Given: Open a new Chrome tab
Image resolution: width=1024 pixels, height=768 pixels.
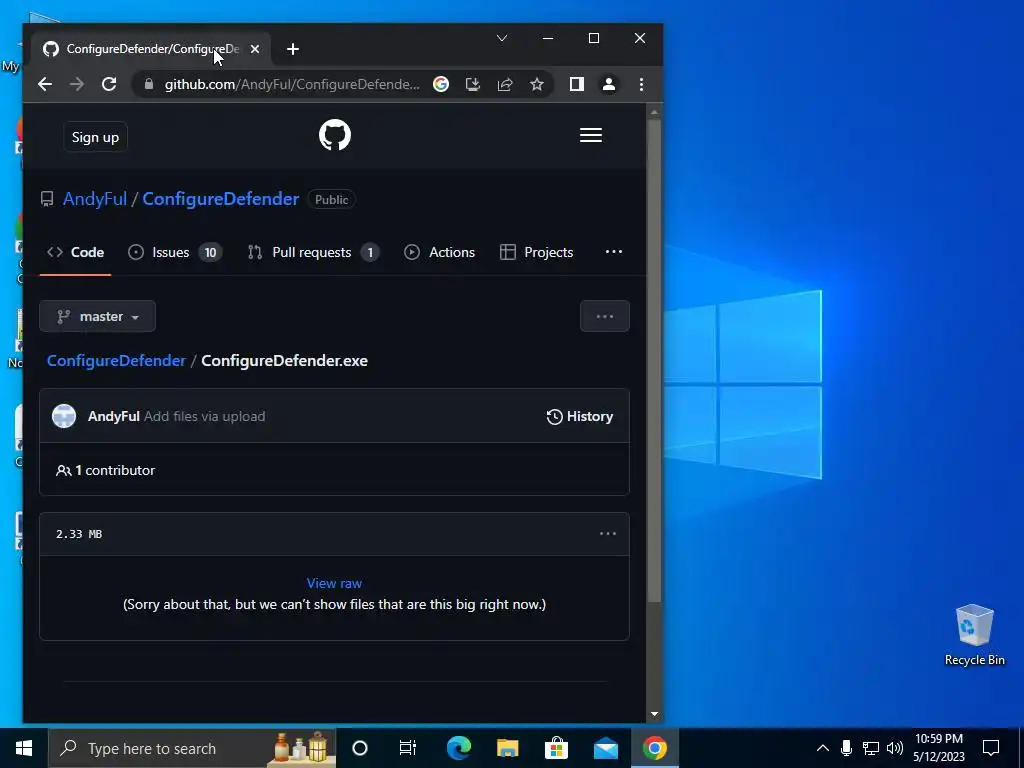Looking at the screenshot, I should click(293, 49).
